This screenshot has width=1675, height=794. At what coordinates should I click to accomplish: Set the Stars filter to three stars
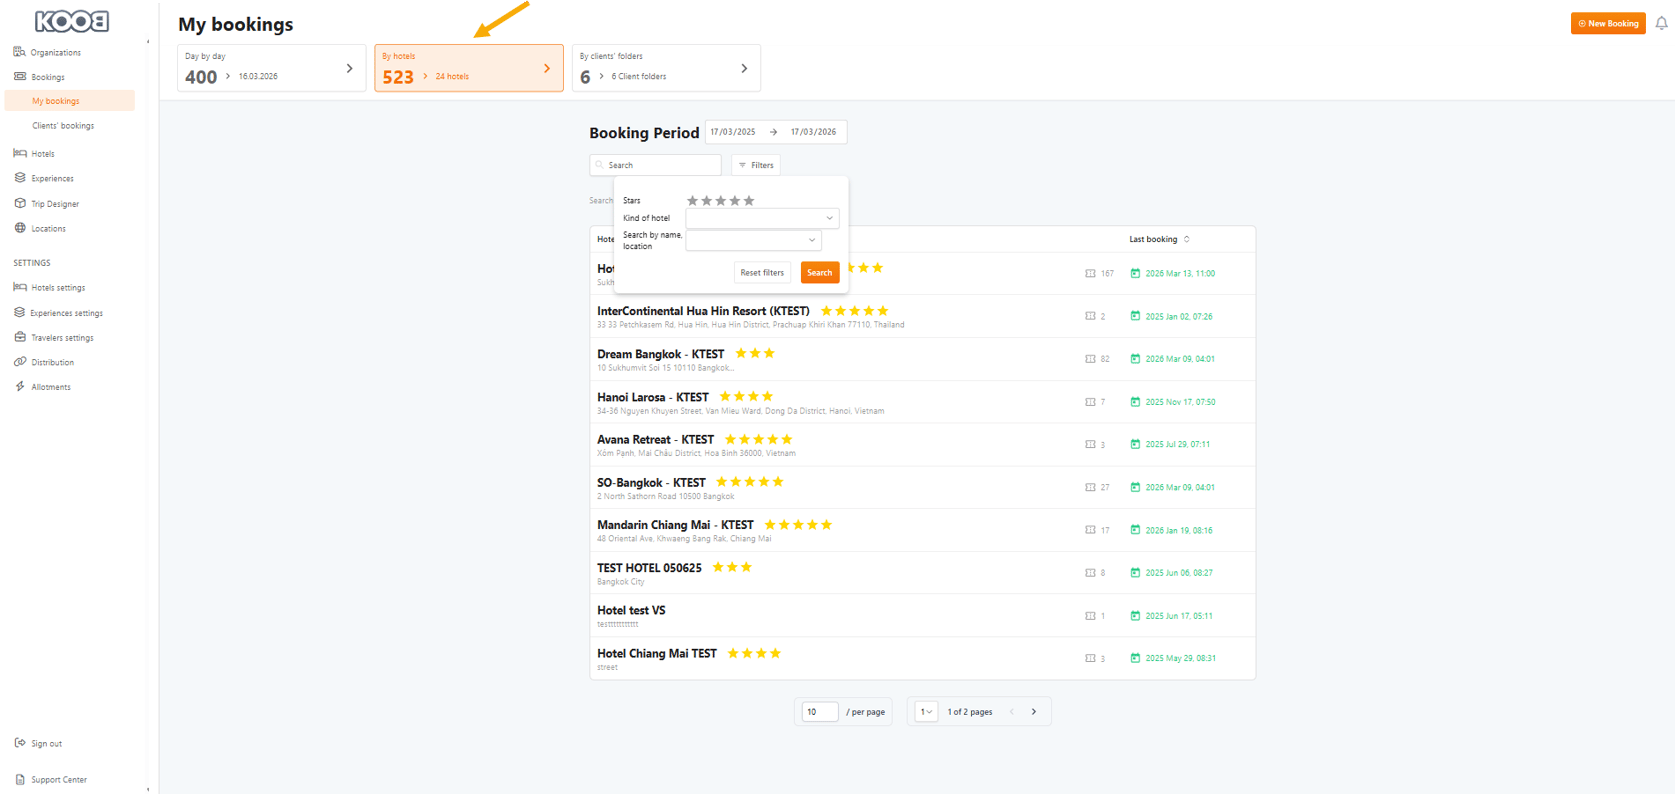pyautogui.click(x=720, y=201)
